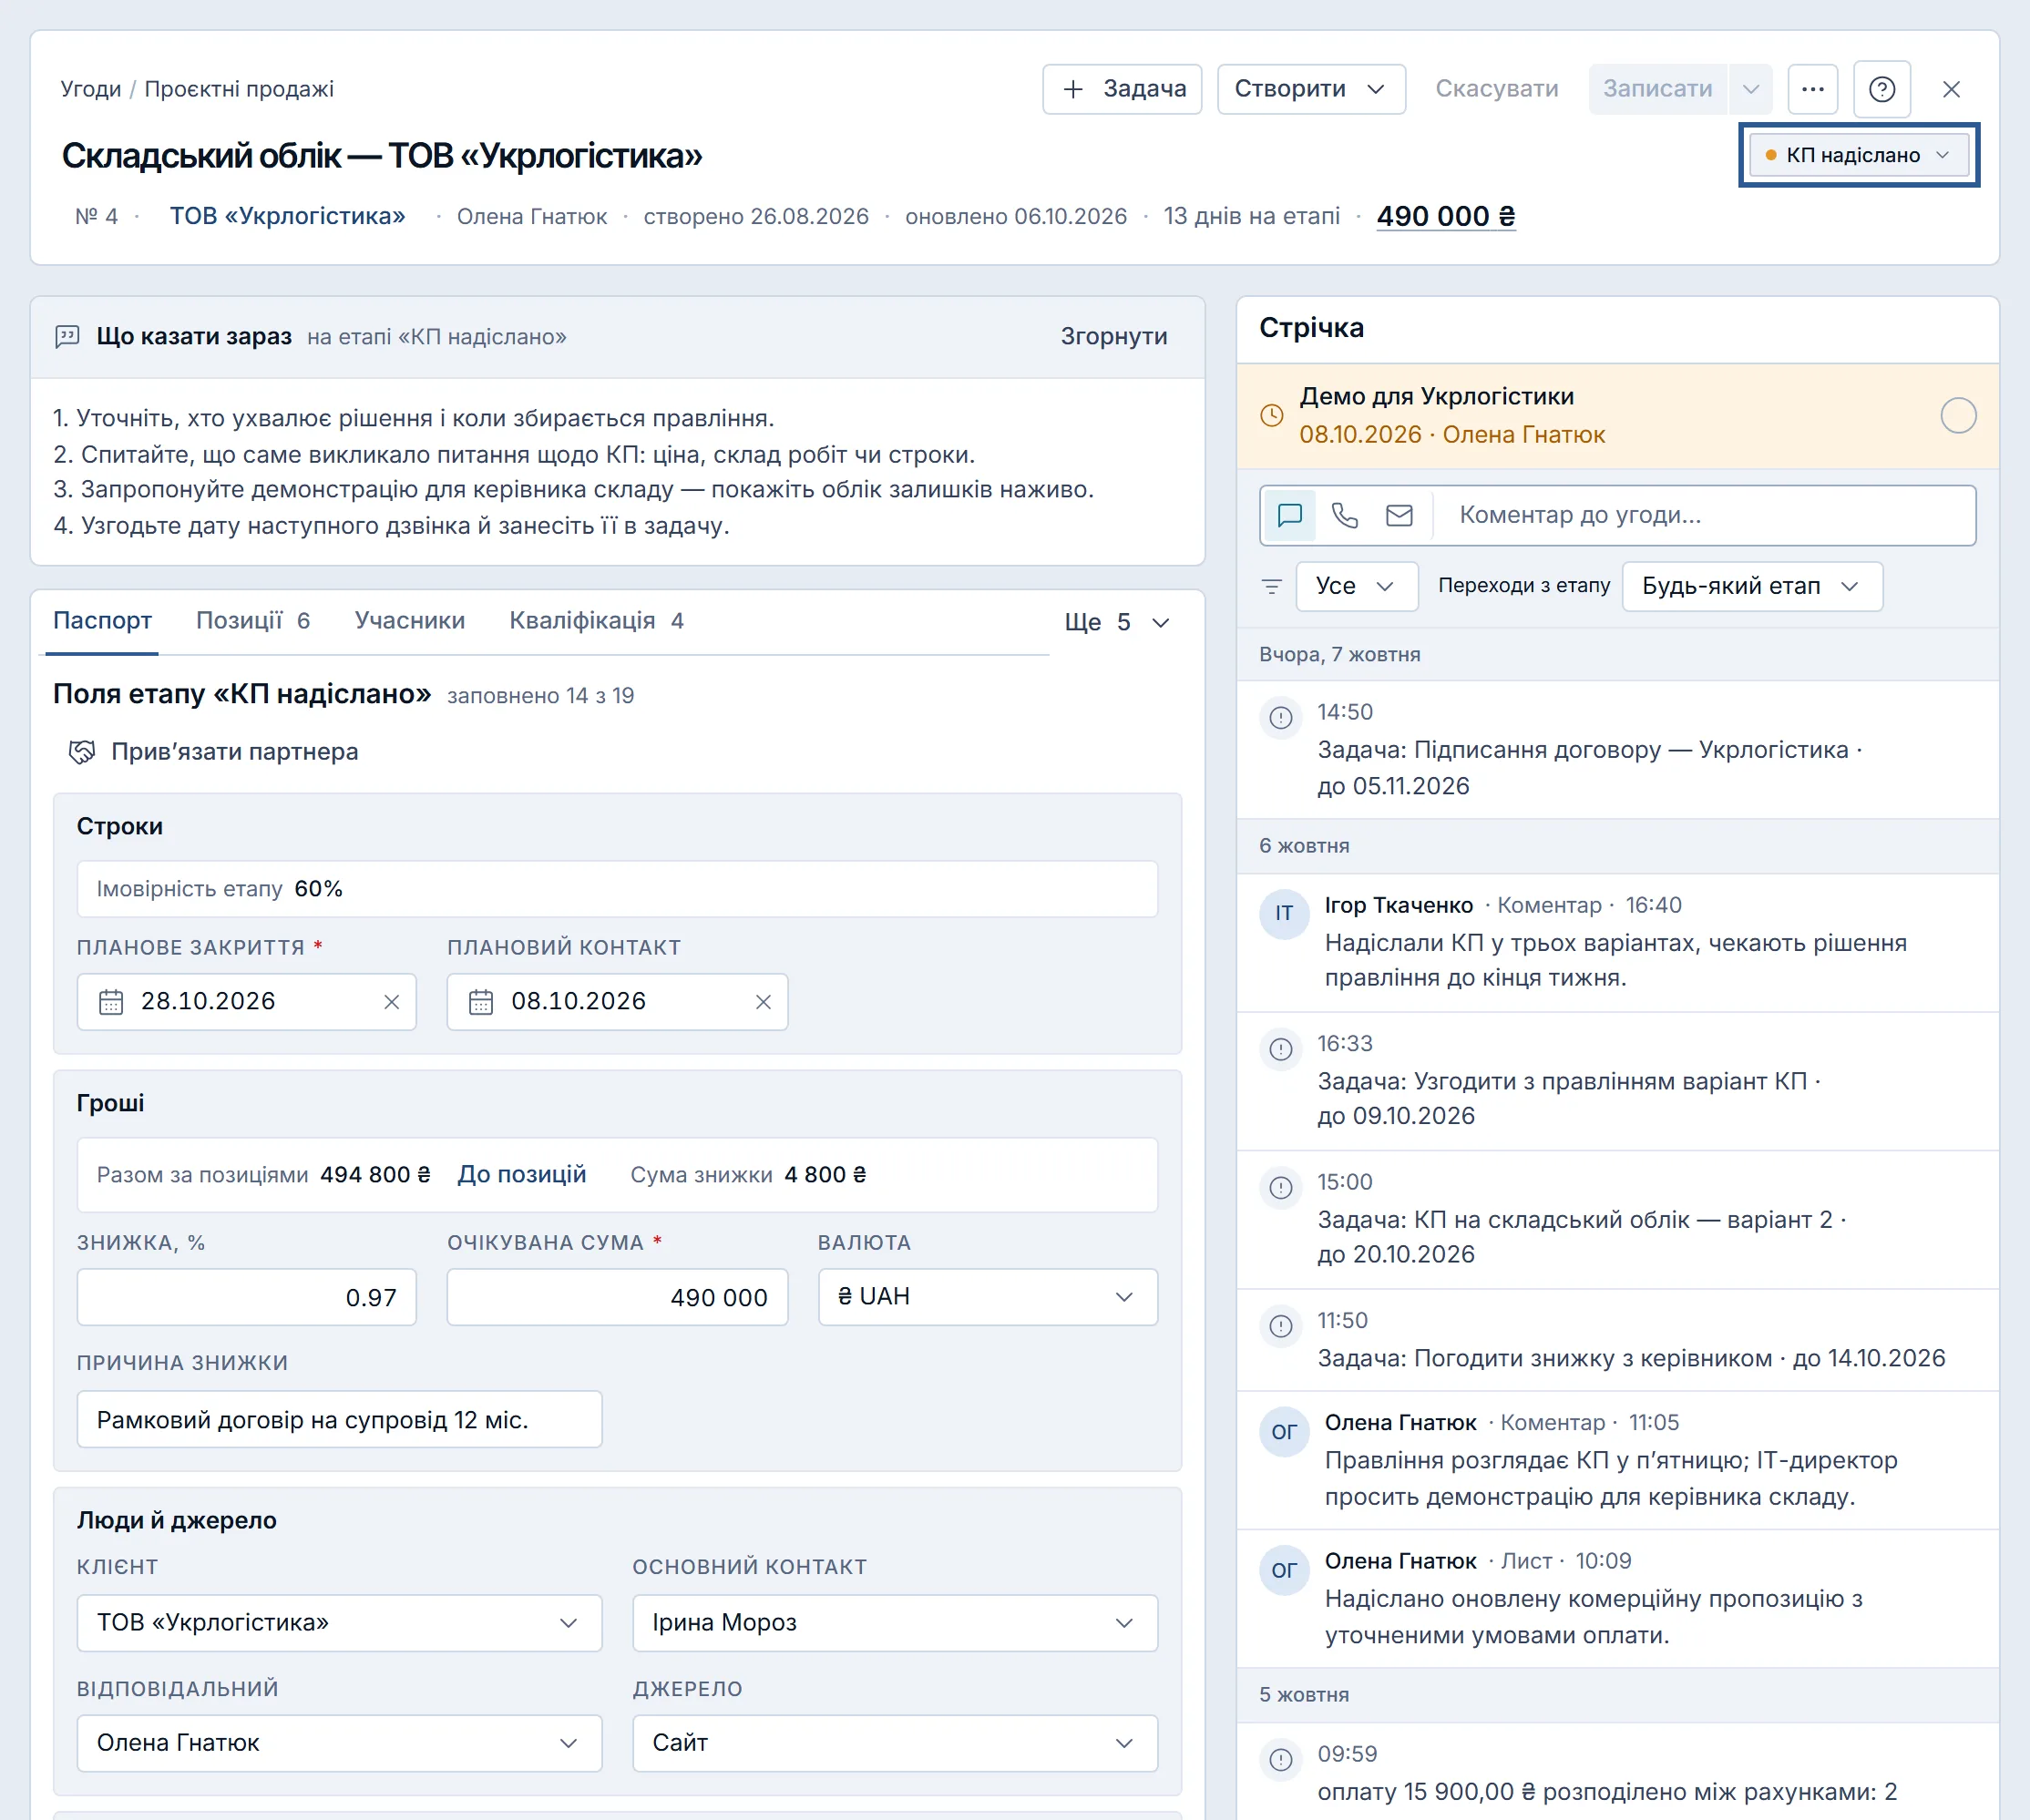Screen dimensions: 2030x1820
Task: Click the ІТ avatar of Ігор Ткаченко
Action: (x=1283, y=913)
